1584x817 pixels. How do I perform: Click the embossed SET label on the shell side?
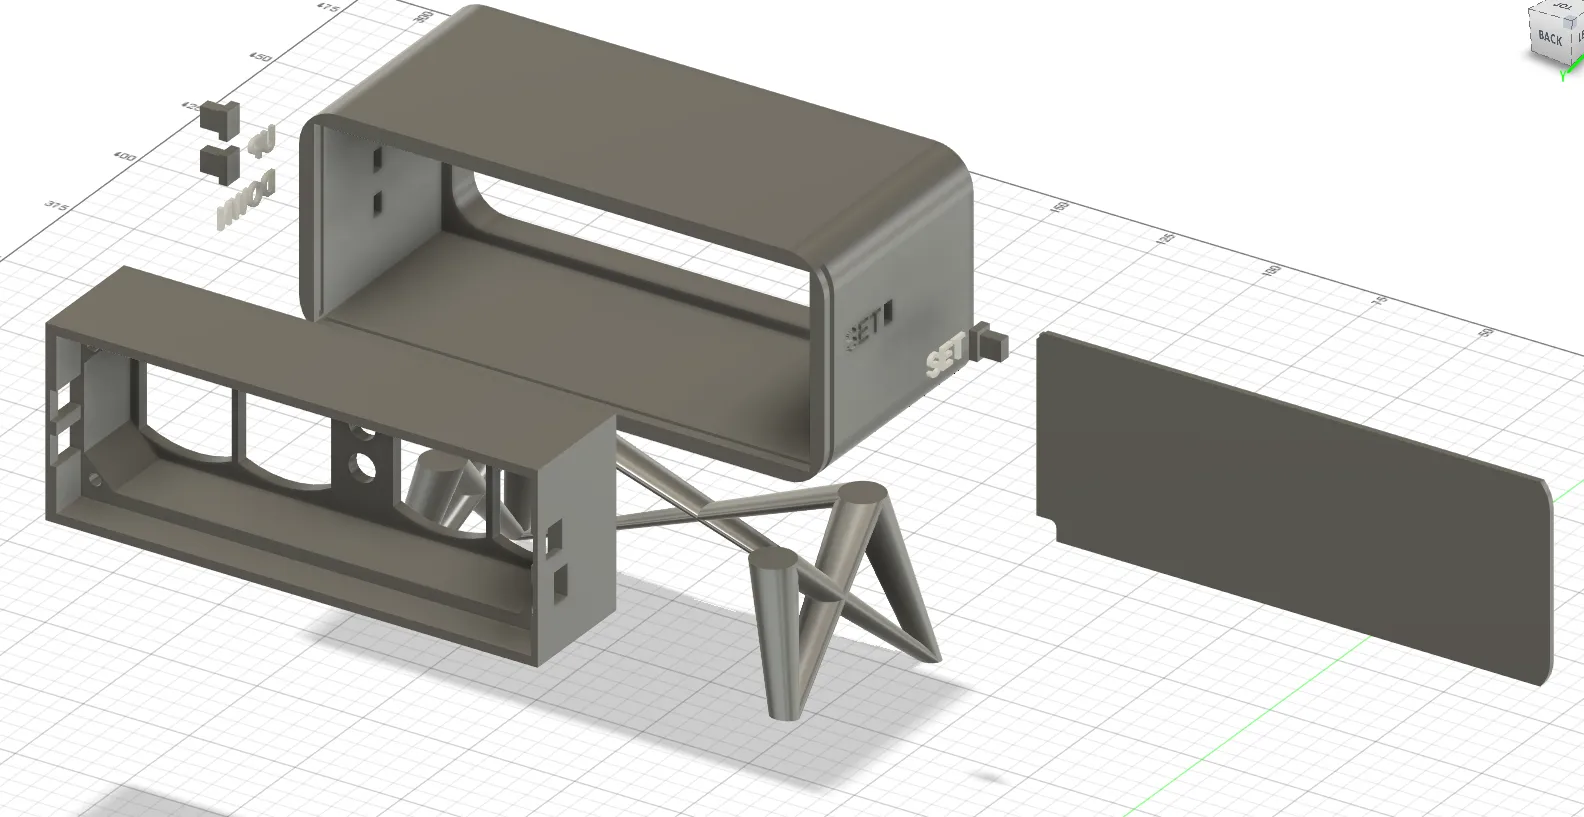(865, 326)
